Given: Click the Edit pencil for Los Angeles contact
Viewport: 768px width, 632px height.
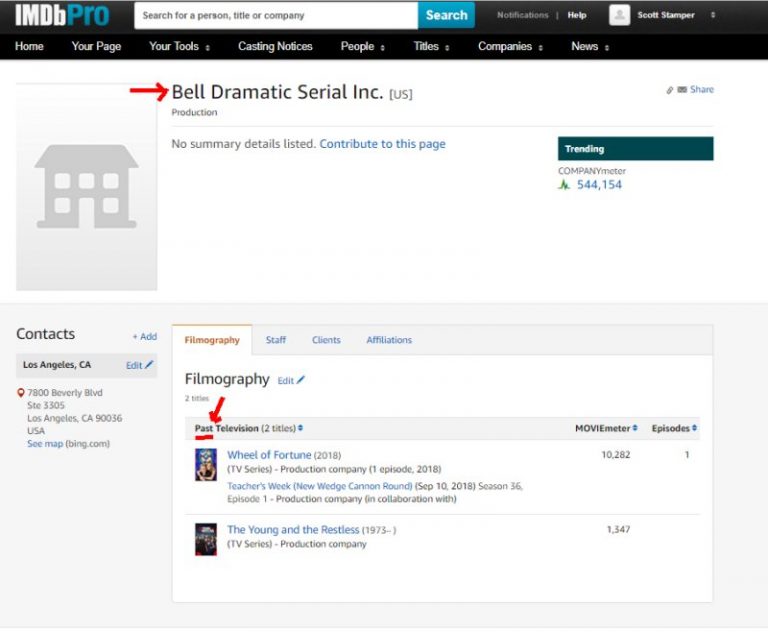Looking at the screenshot, I should pos(149,365).
